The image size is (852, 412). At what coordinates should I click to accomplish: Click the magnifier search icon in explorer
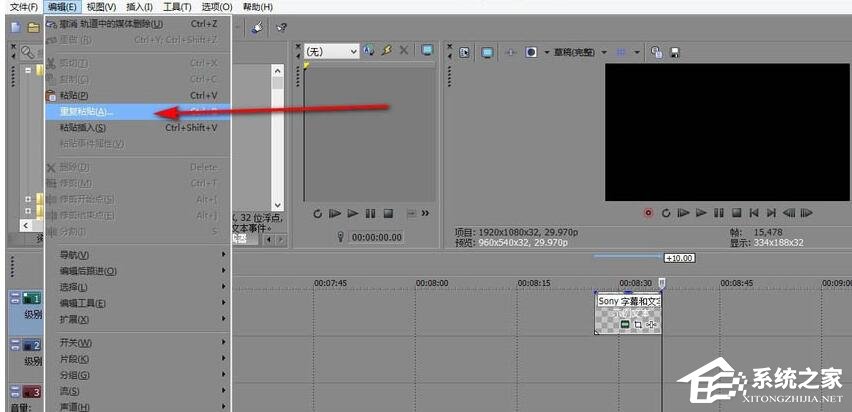27,52
